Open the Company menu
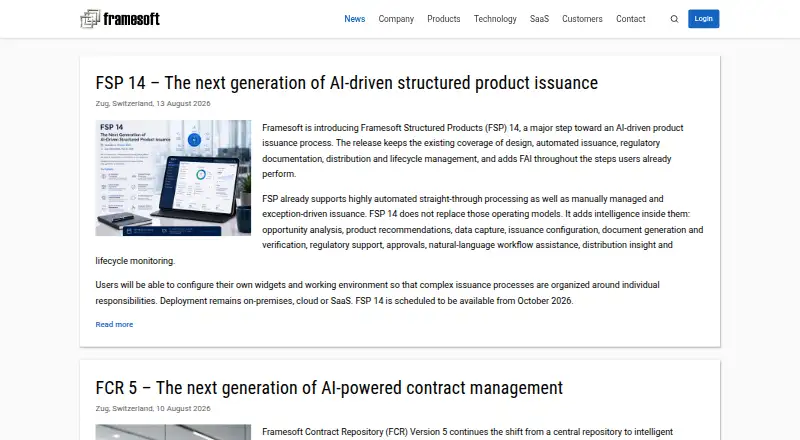The height and width of the screenshot is (440, 800). coord(396,19)
